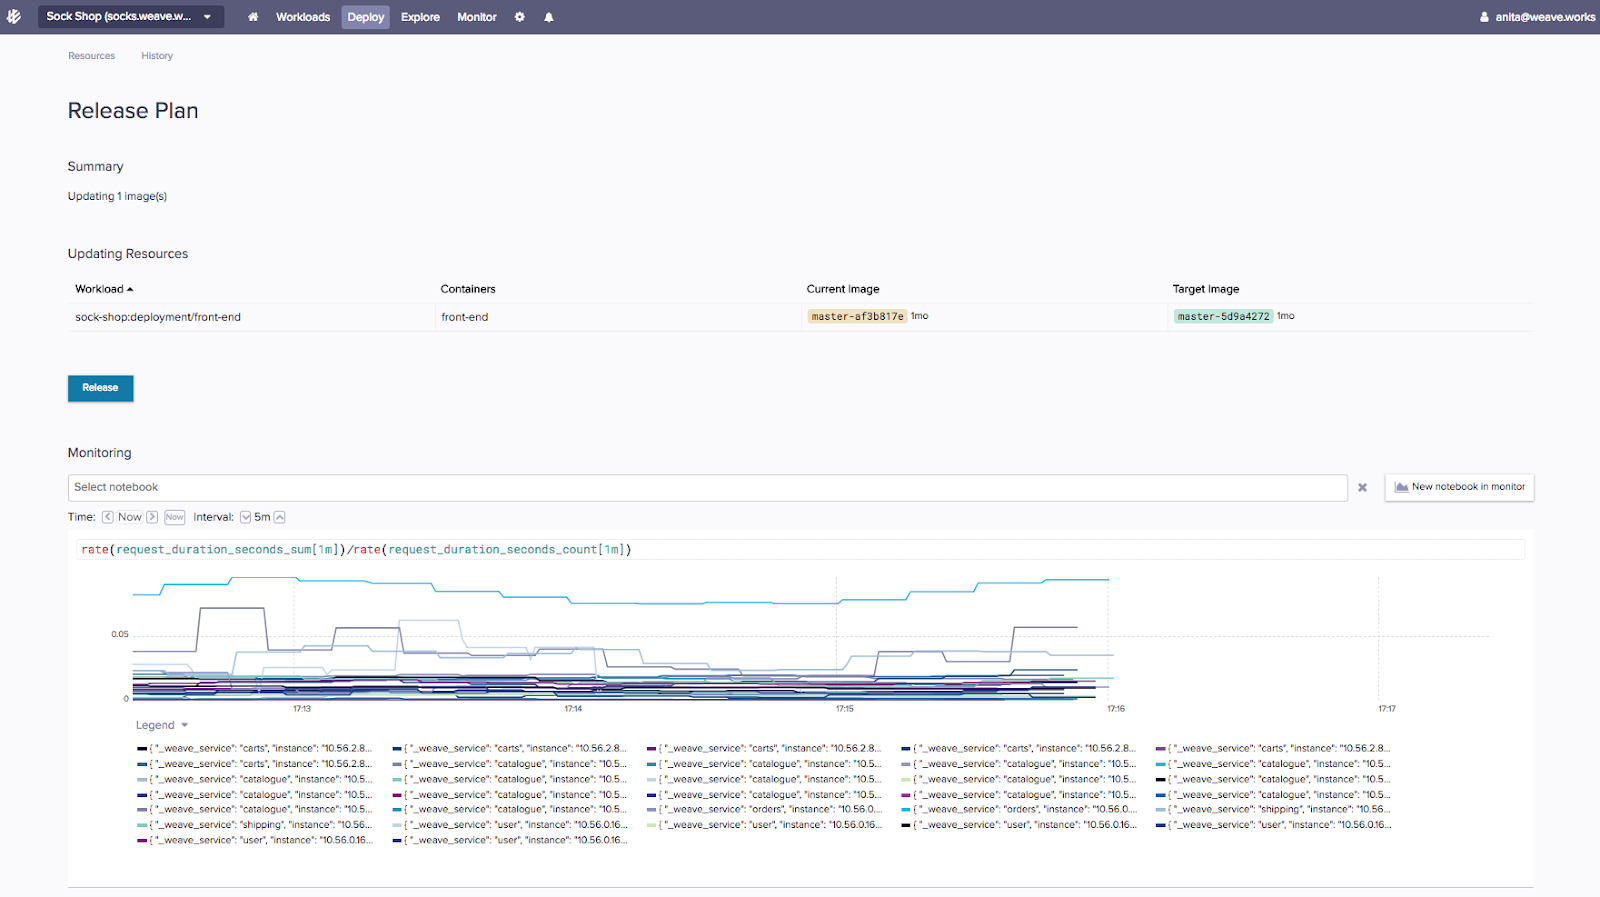Open settings via the gear icon

point(520,17)
